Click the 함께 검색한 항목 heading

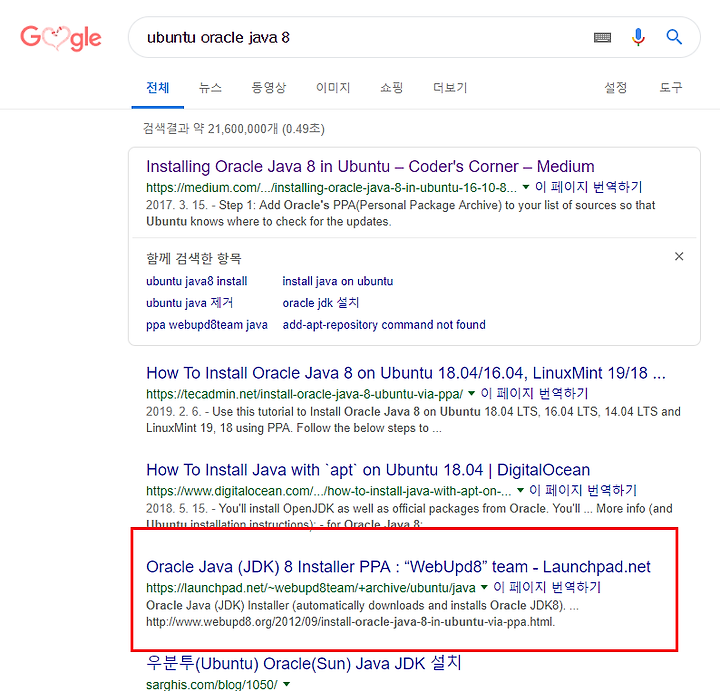[194, 258]
